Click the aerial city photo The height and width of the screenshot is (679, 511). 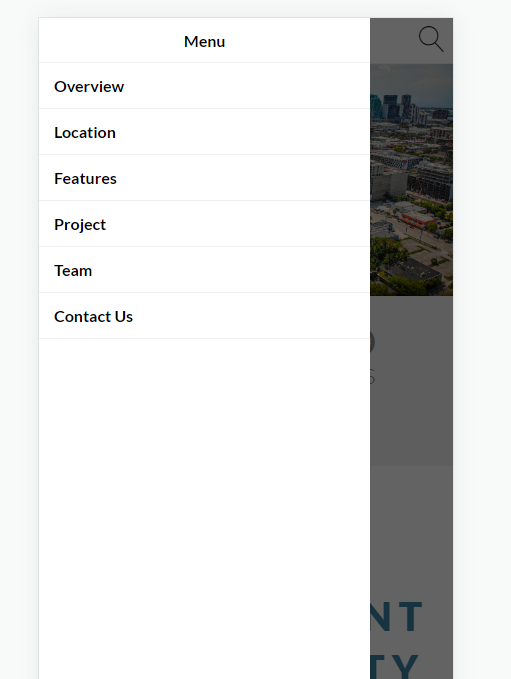(411, 180)
